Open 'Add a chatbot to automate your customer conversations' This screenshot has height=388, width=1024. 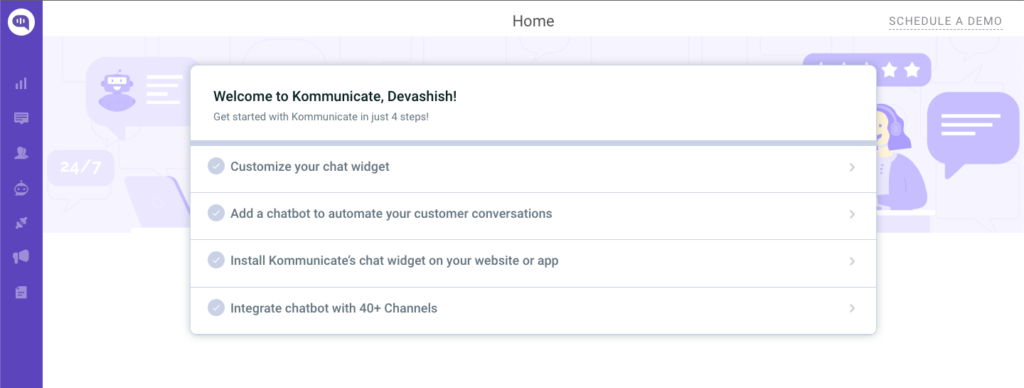533,216
